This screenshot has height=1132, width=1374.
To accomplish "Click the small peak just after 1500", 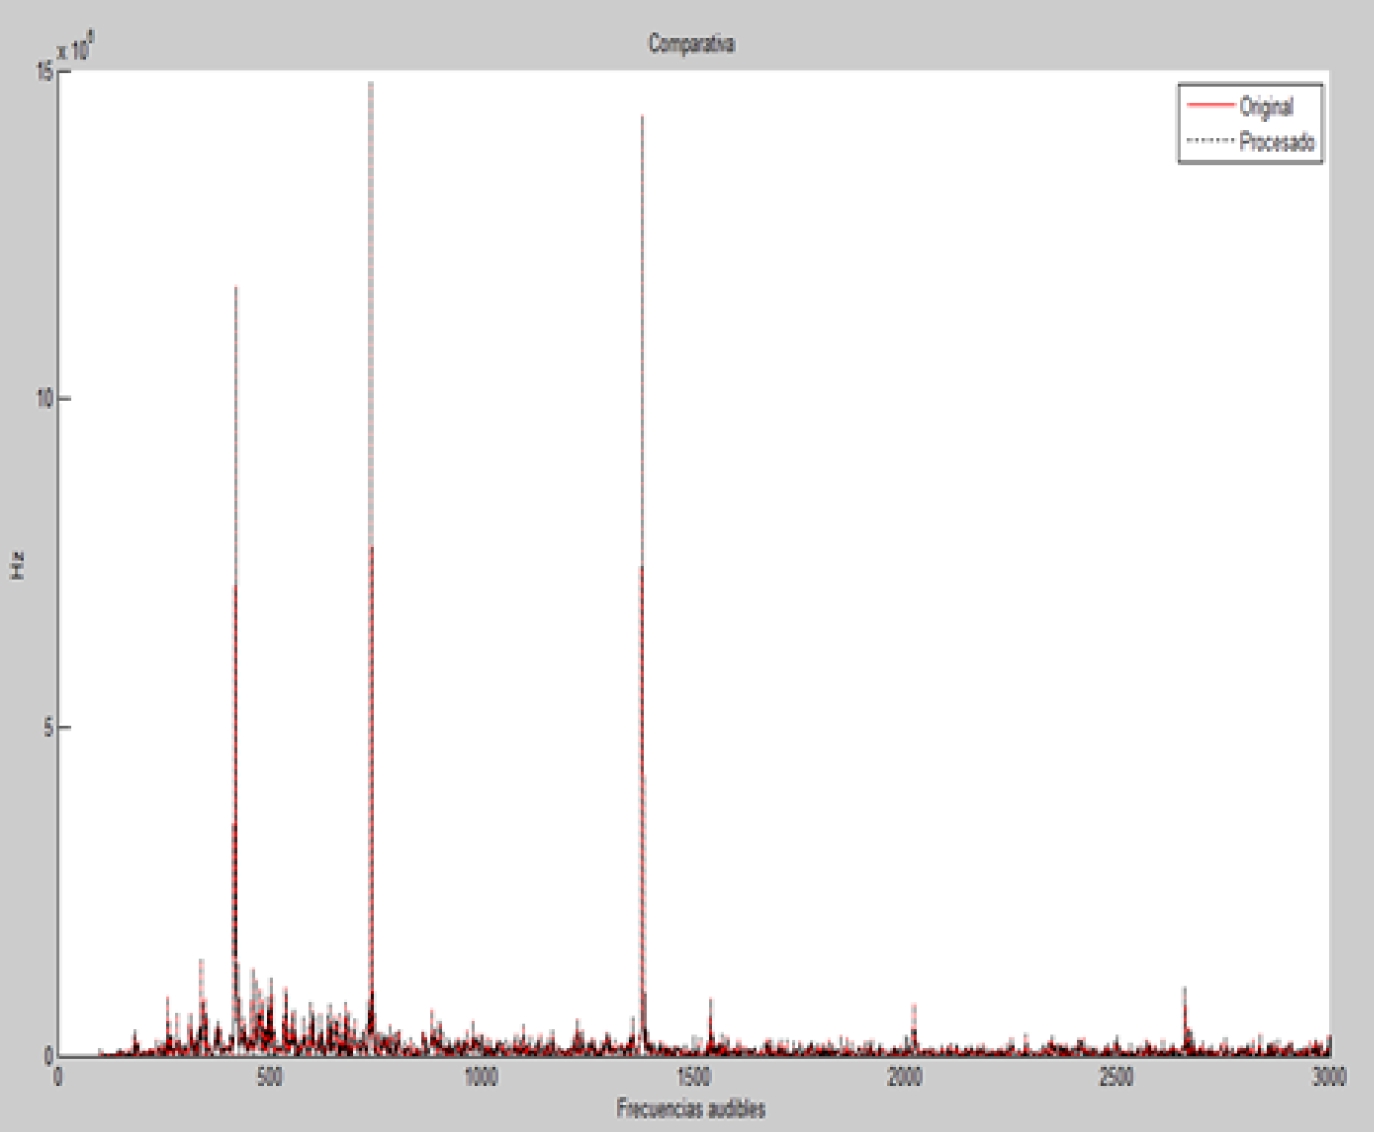I will [710, 1001].
